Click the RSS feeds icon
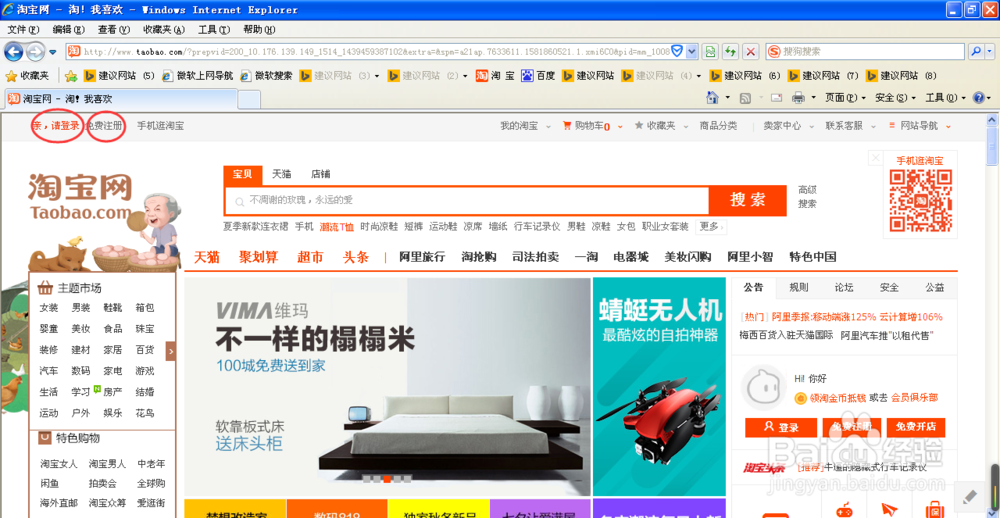The image size is (1000, 518). click(x=745, y=98)
